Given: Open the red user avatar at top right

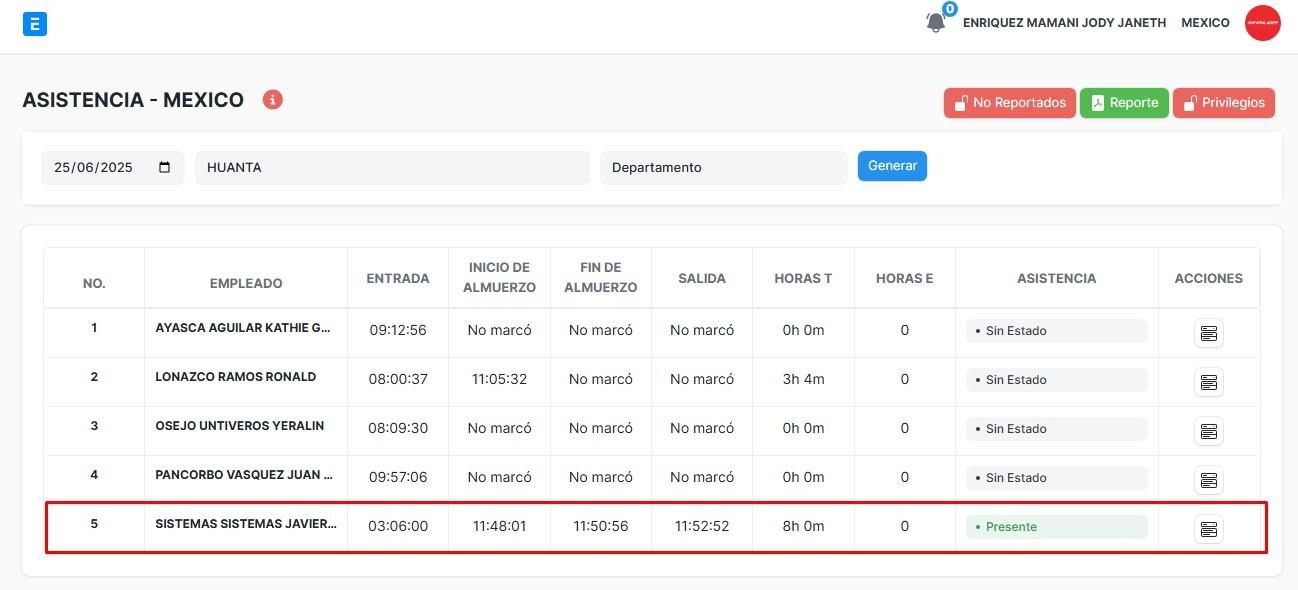Looking at the screenshot, I should 1262,23.
